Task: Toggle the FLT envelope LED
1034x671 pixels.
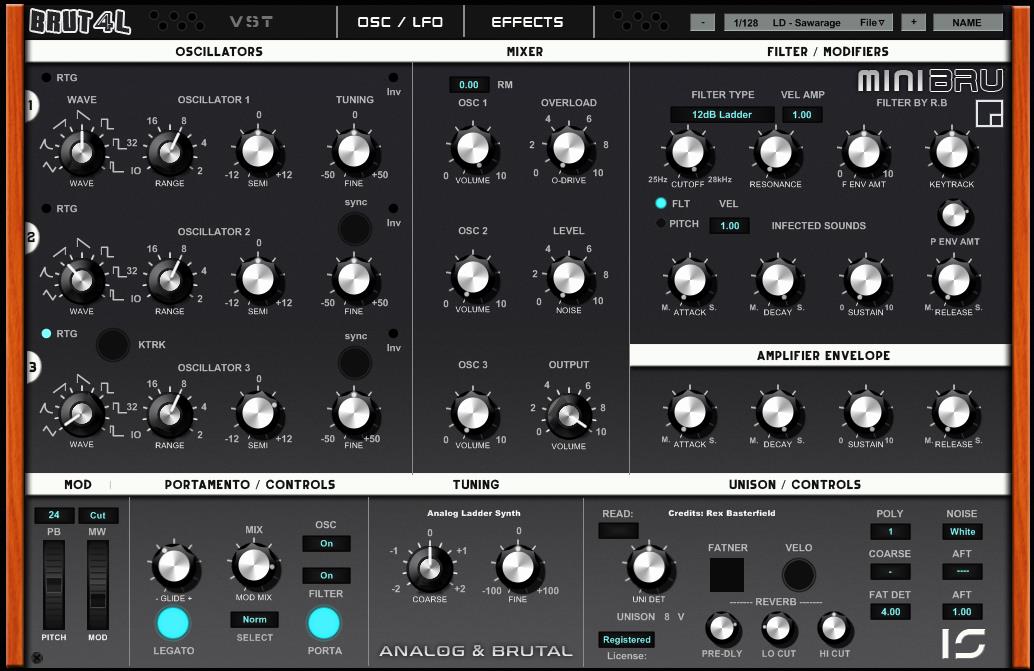Action: click(661, 203)
